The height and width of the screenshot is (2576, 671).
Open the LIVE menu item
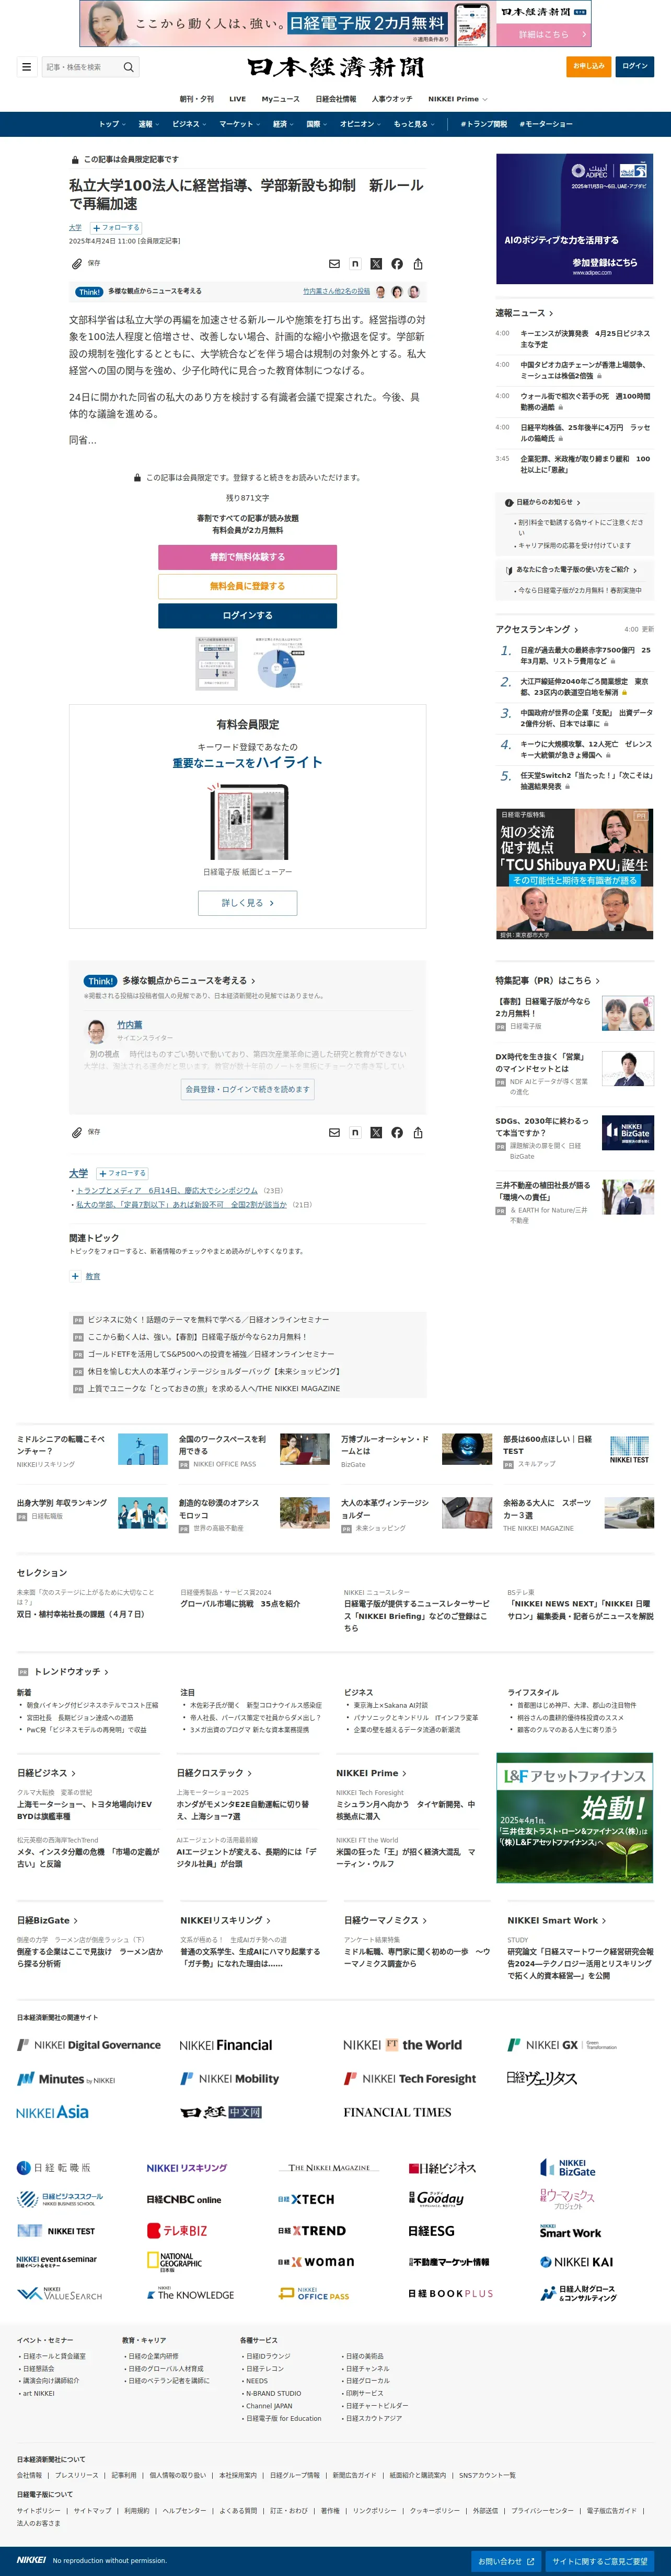coord(237,99)
